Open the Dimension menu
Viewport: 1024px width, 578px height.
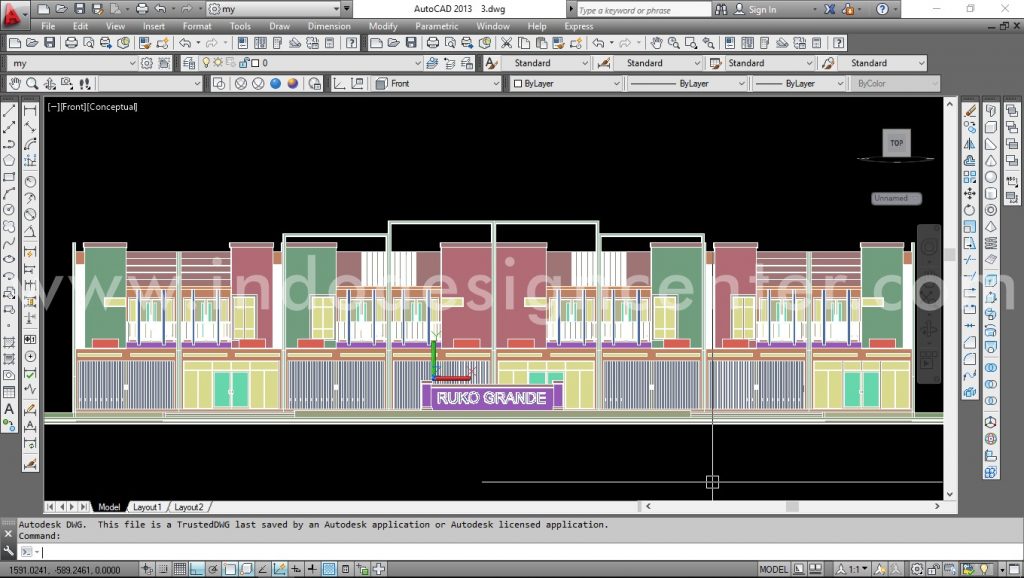click(329, 26)
